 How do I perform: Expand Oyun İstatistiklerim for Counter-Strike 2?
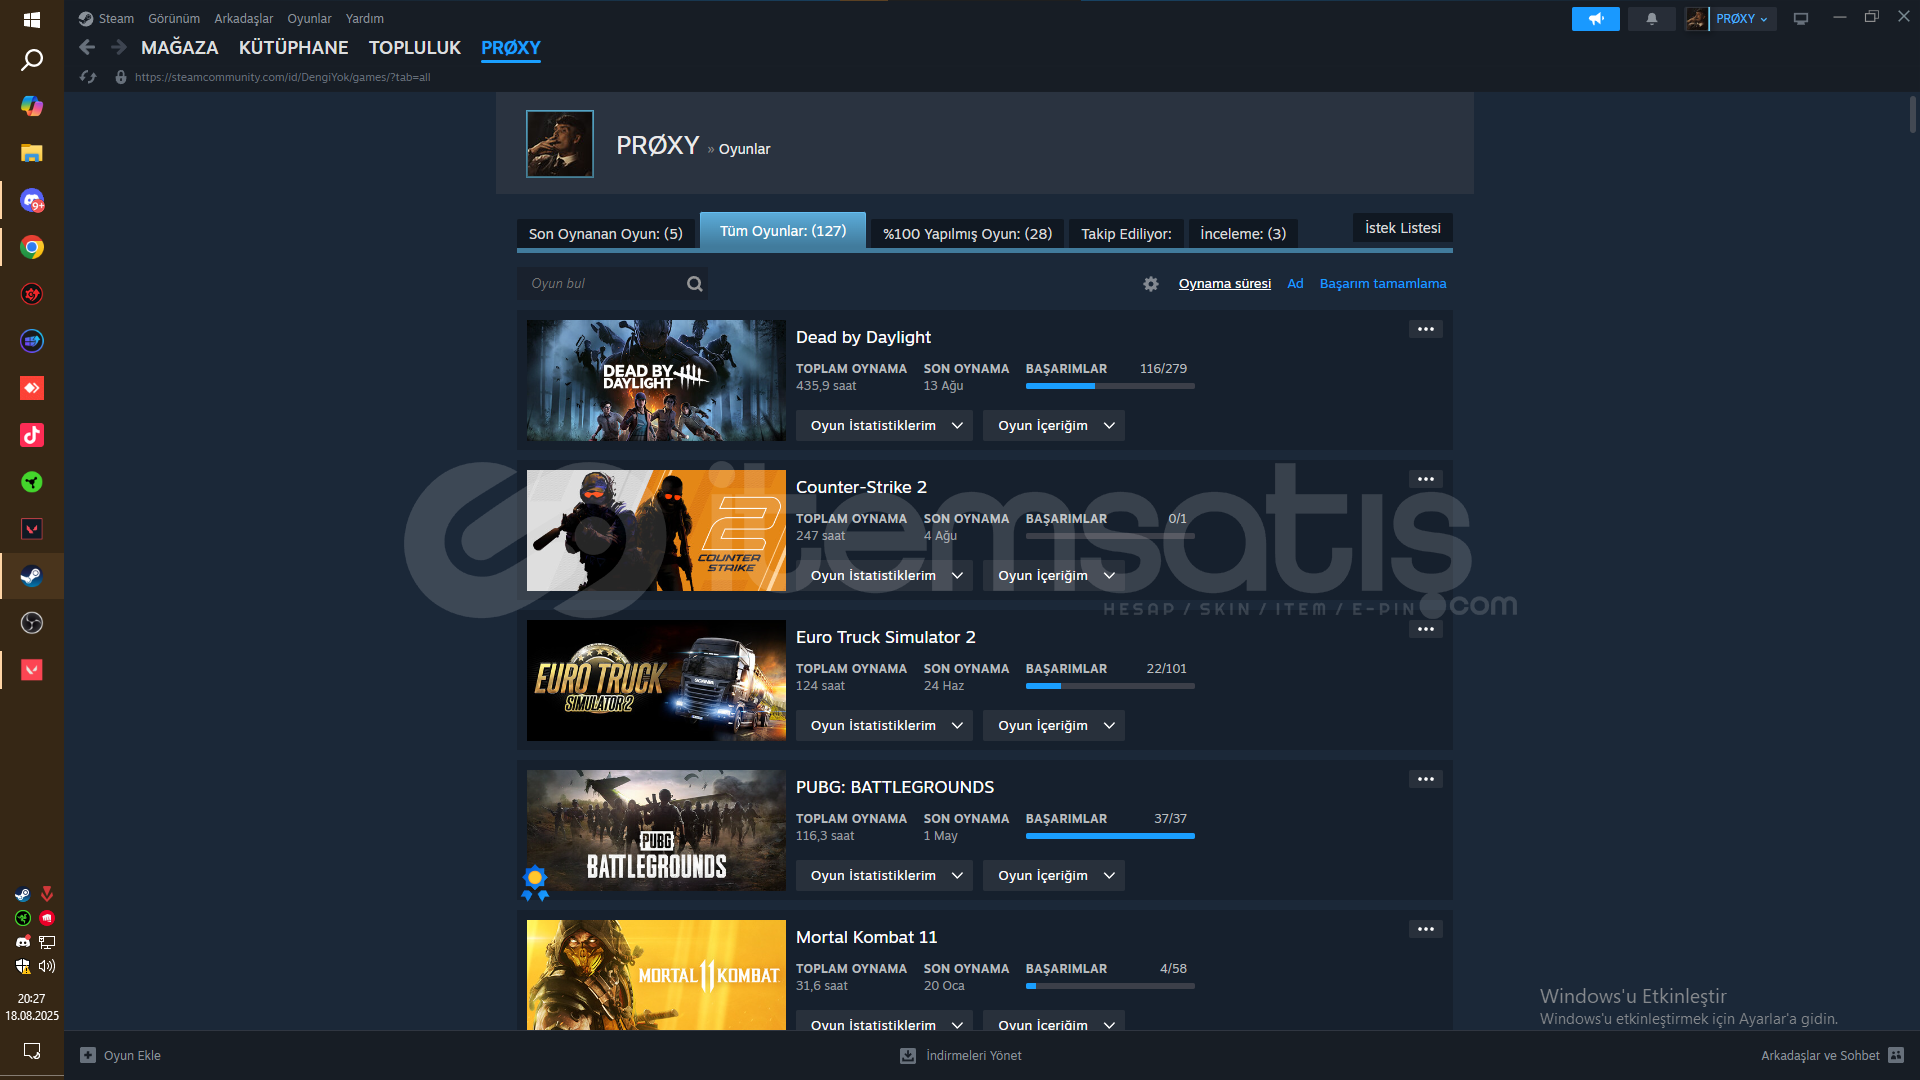coord(884,576)
